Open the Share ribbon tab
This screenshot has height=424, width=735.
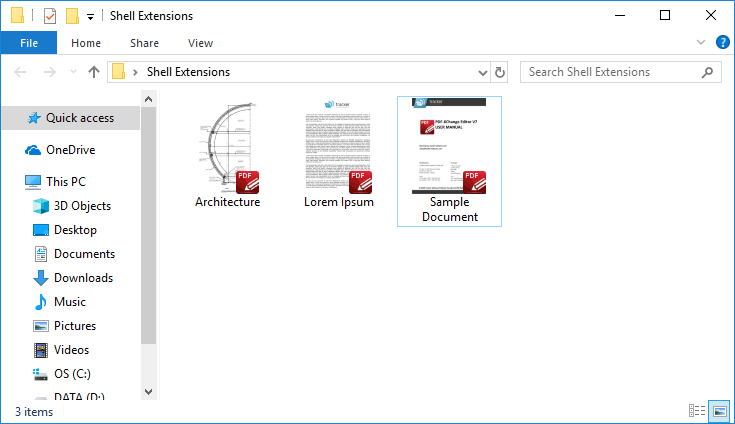click(144, 43)
